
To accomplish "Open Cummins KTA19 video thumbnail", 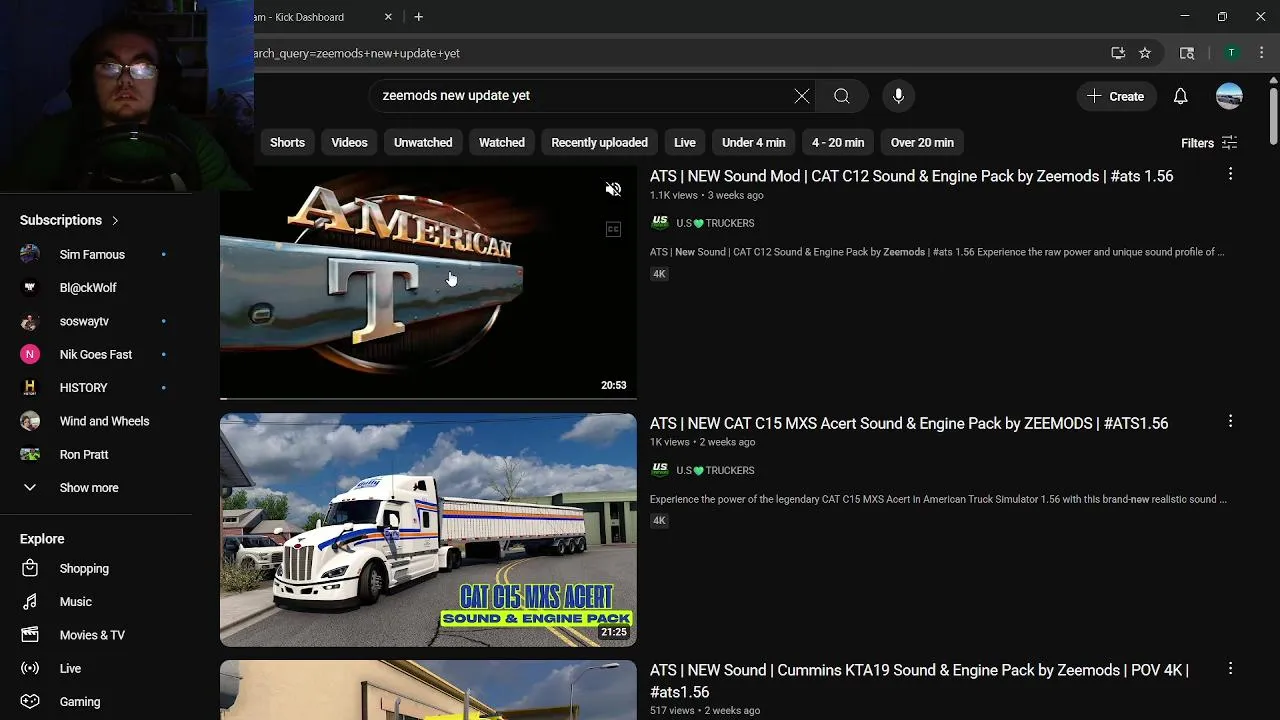I will coord(428,690).
